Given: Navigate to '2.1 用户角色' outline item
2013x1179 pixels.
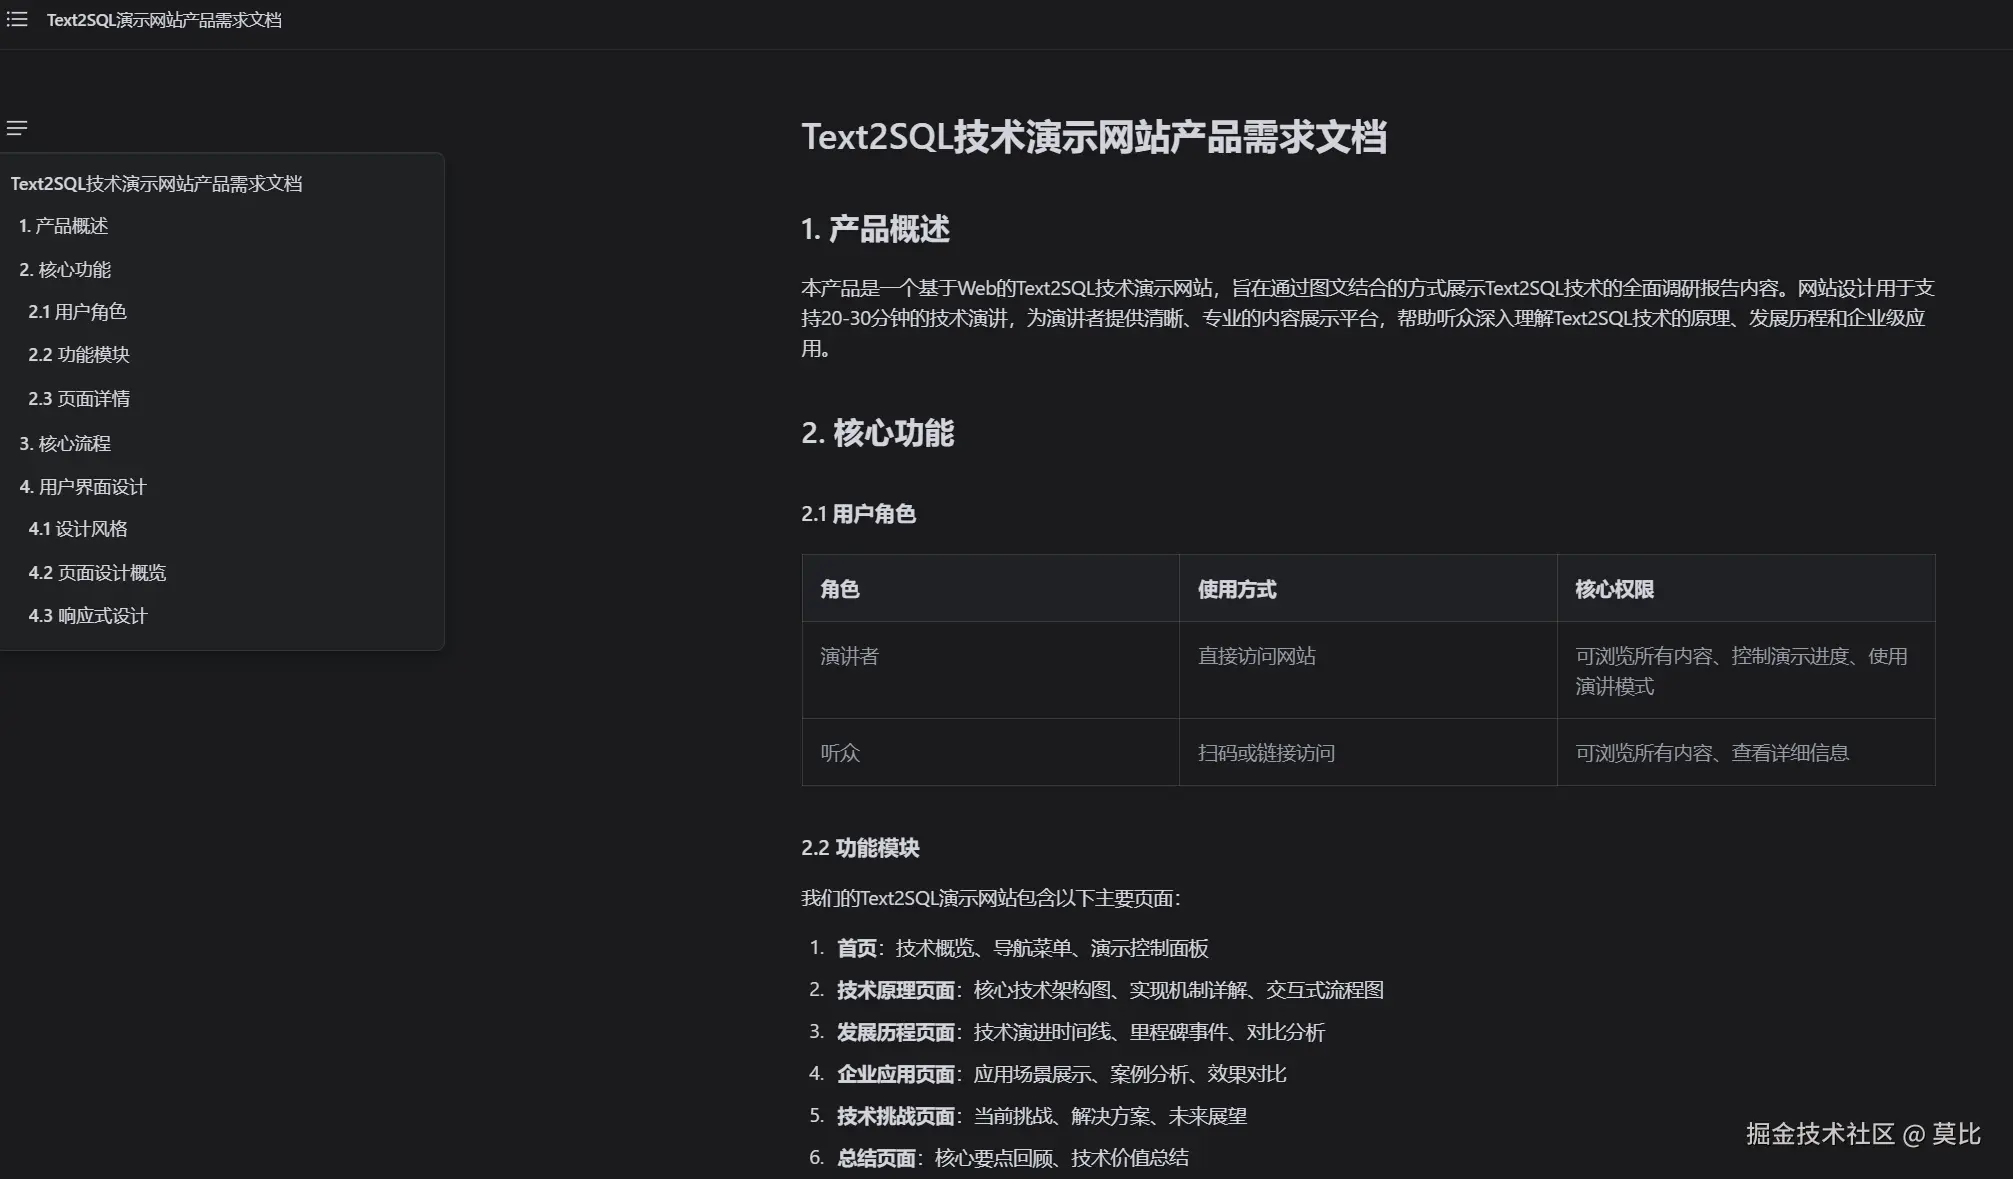Looking at the screenshot, I should tap(77, 312).
